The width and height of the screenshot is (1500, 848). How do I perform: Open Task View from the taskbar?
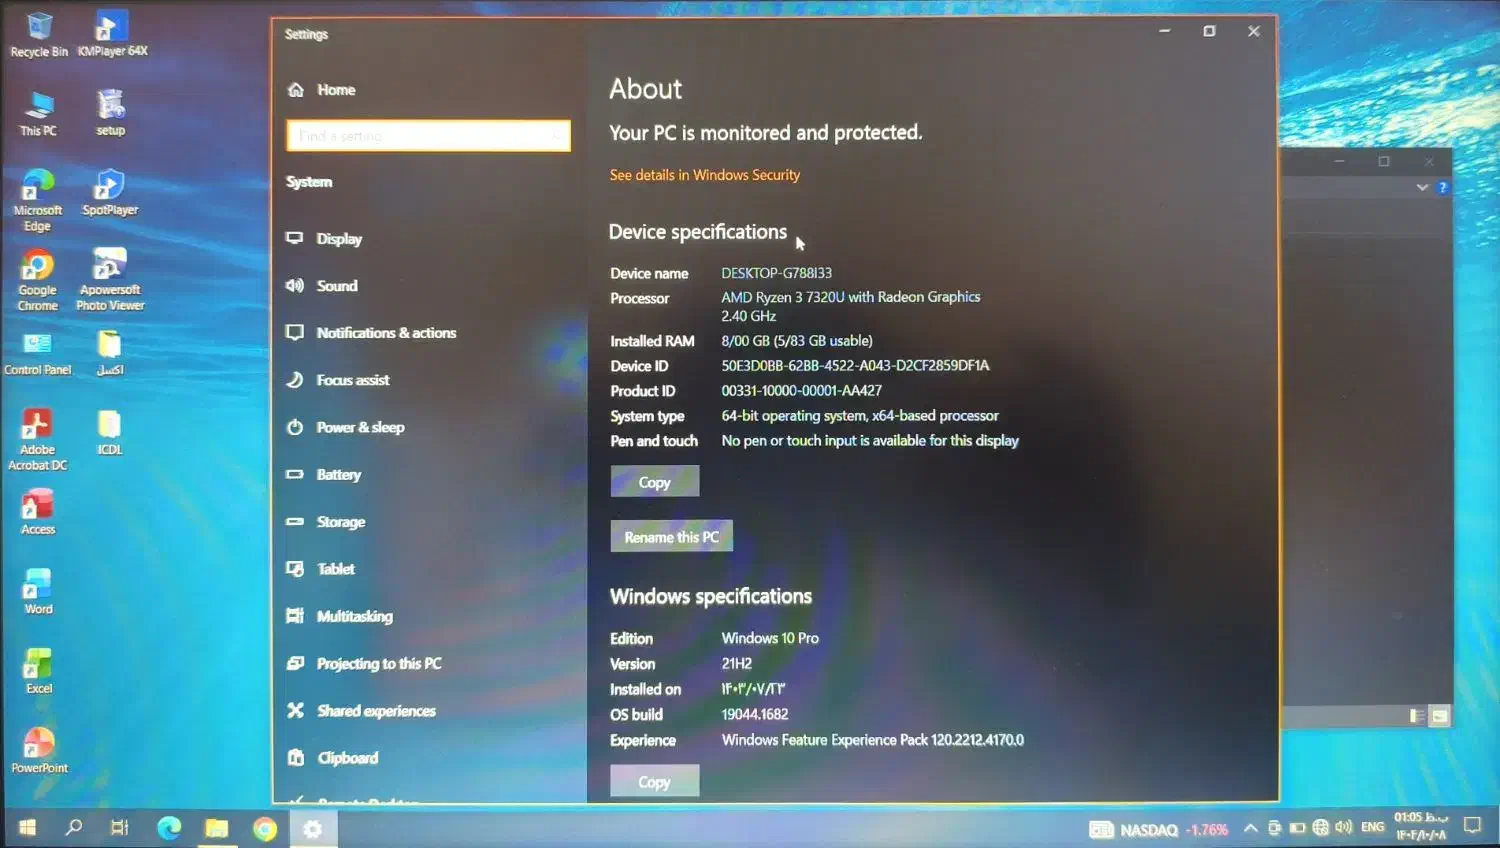pos(120,828)
